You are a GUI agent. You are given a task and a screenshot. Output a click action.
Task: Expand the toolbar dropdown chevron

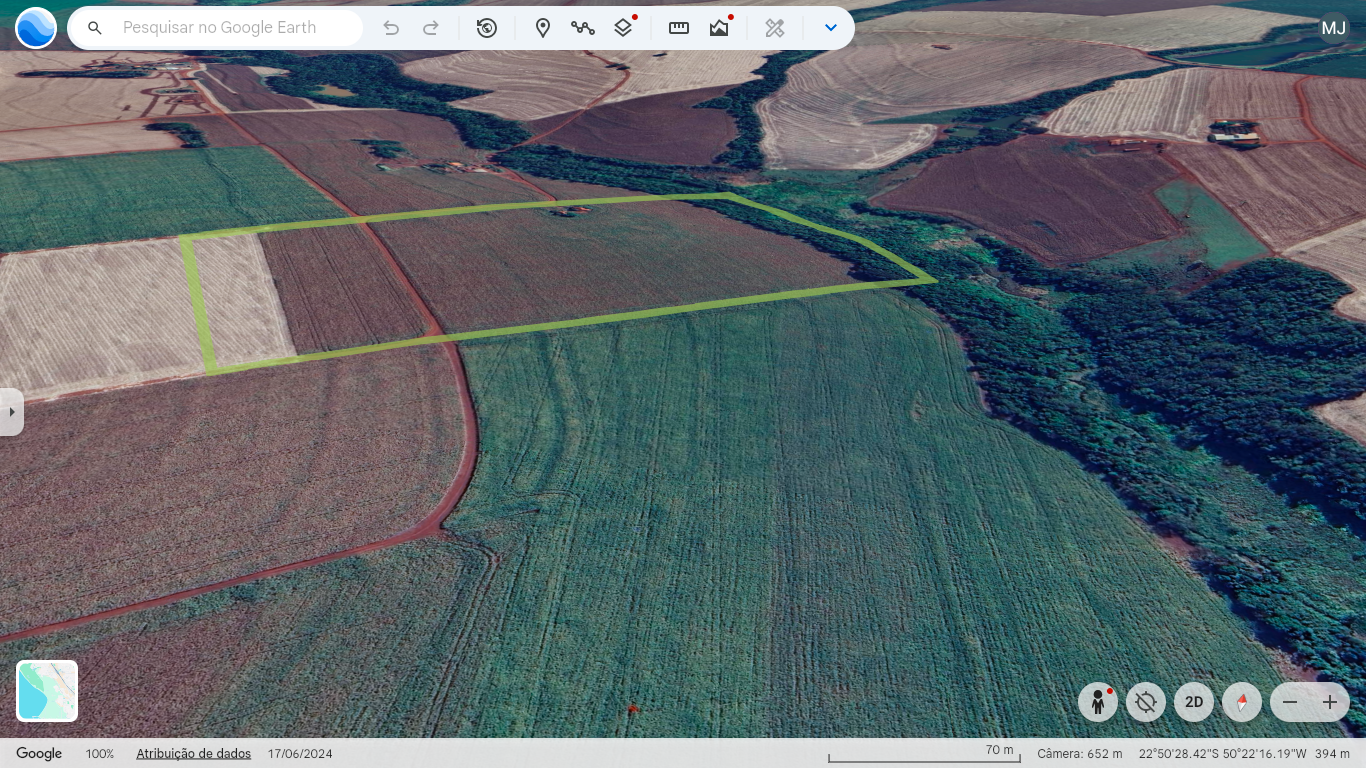[x=830, y=28]
